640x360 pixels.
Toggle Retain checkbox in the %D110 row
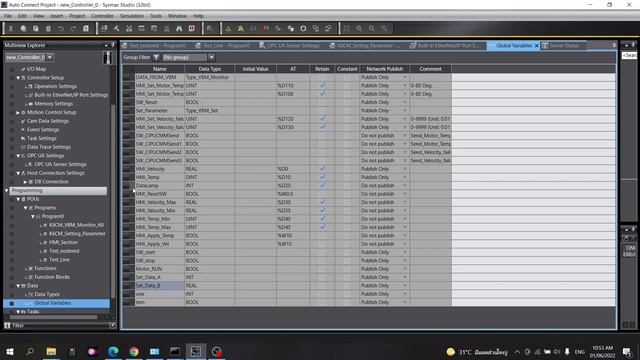[x=322, y=85]
